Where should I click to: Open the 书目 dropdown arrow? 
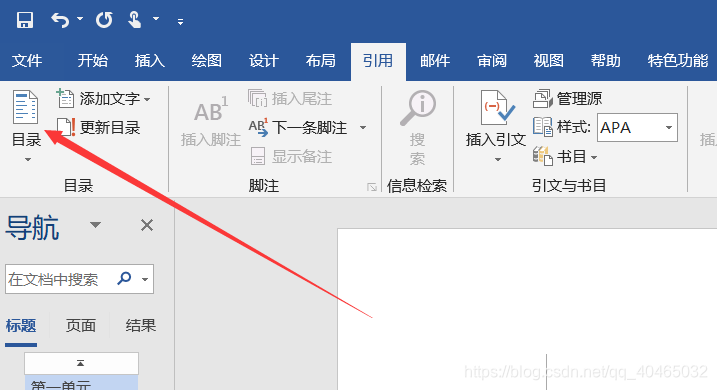click(594, 158)
